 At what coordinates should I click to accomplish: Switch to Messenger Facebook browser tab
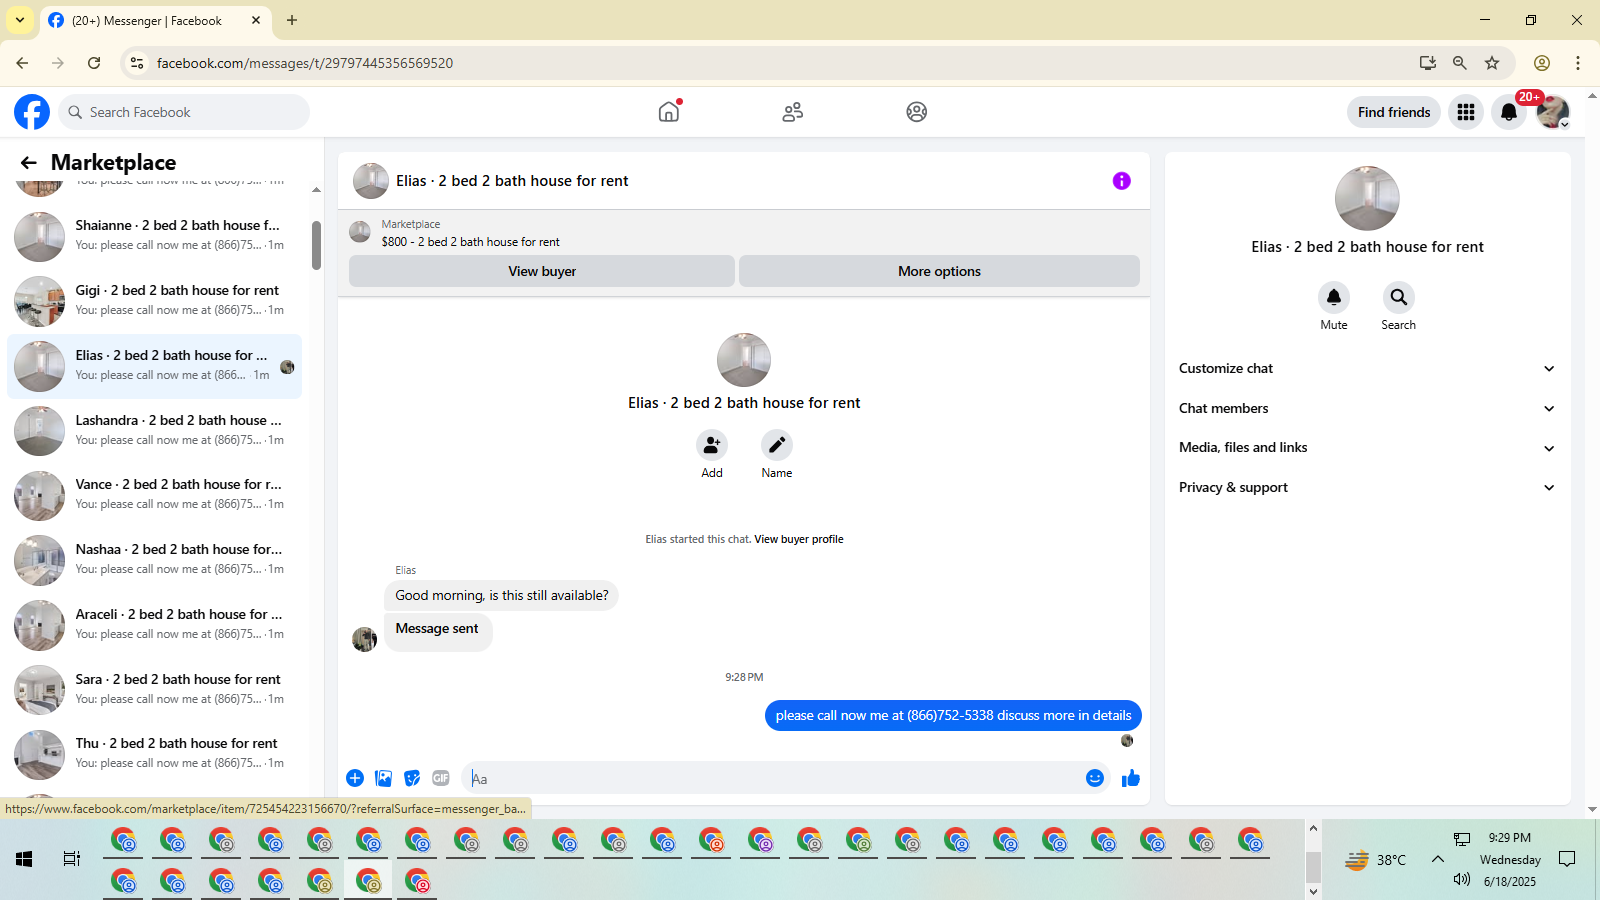[155, 20]
